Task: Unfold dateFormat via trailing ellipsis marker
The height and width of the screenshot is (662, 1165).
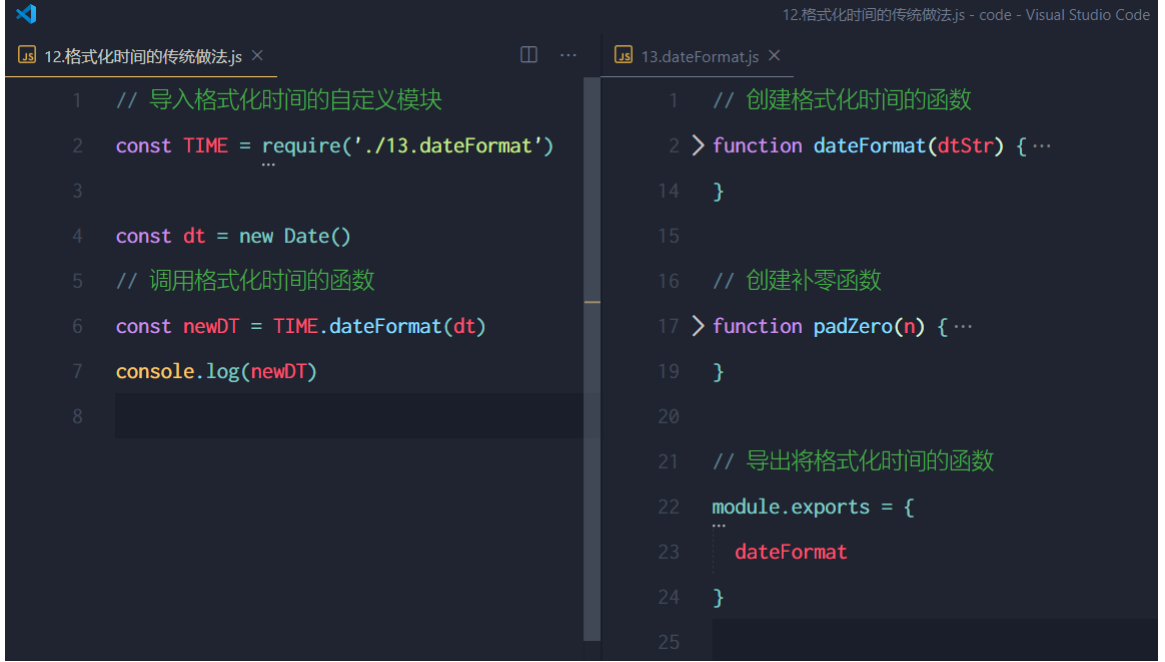Action: point(1042,146)
